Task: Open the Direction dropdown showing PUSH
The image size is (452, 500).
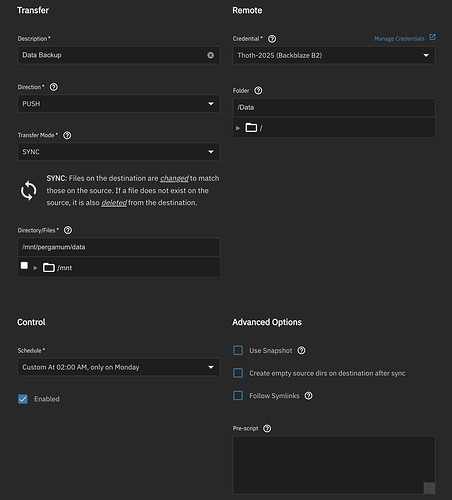Action: (119, 104)
